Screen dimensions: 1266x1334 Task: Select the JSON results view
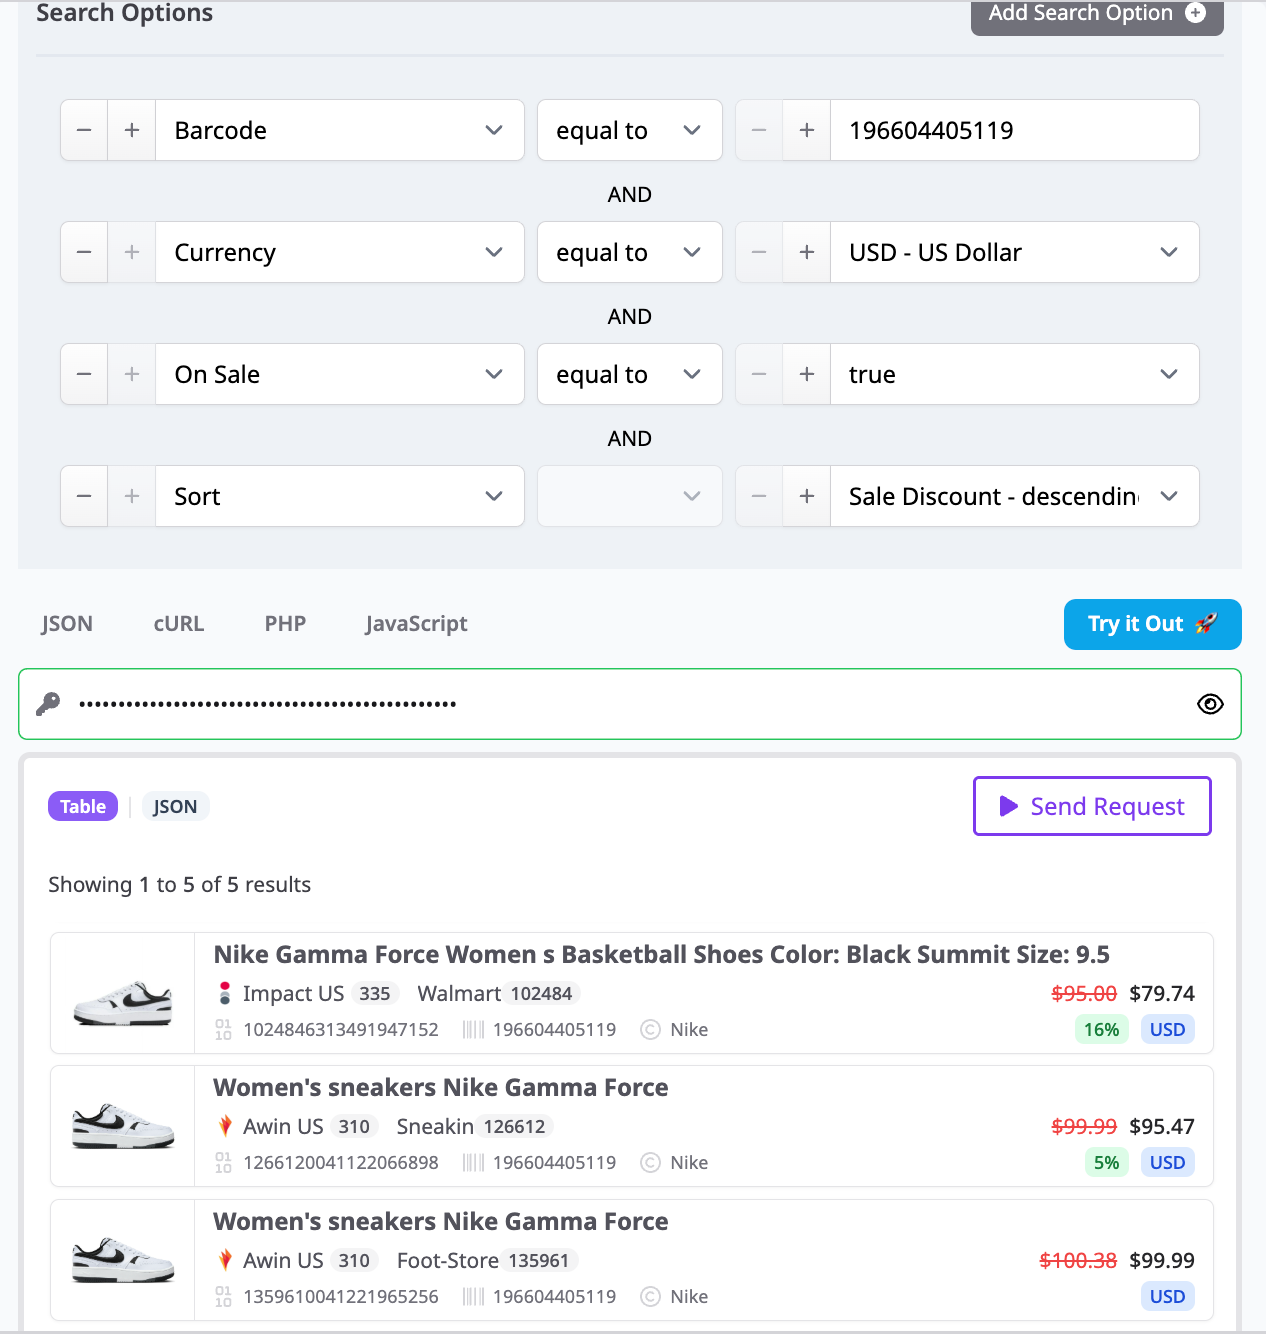[175, 806]
